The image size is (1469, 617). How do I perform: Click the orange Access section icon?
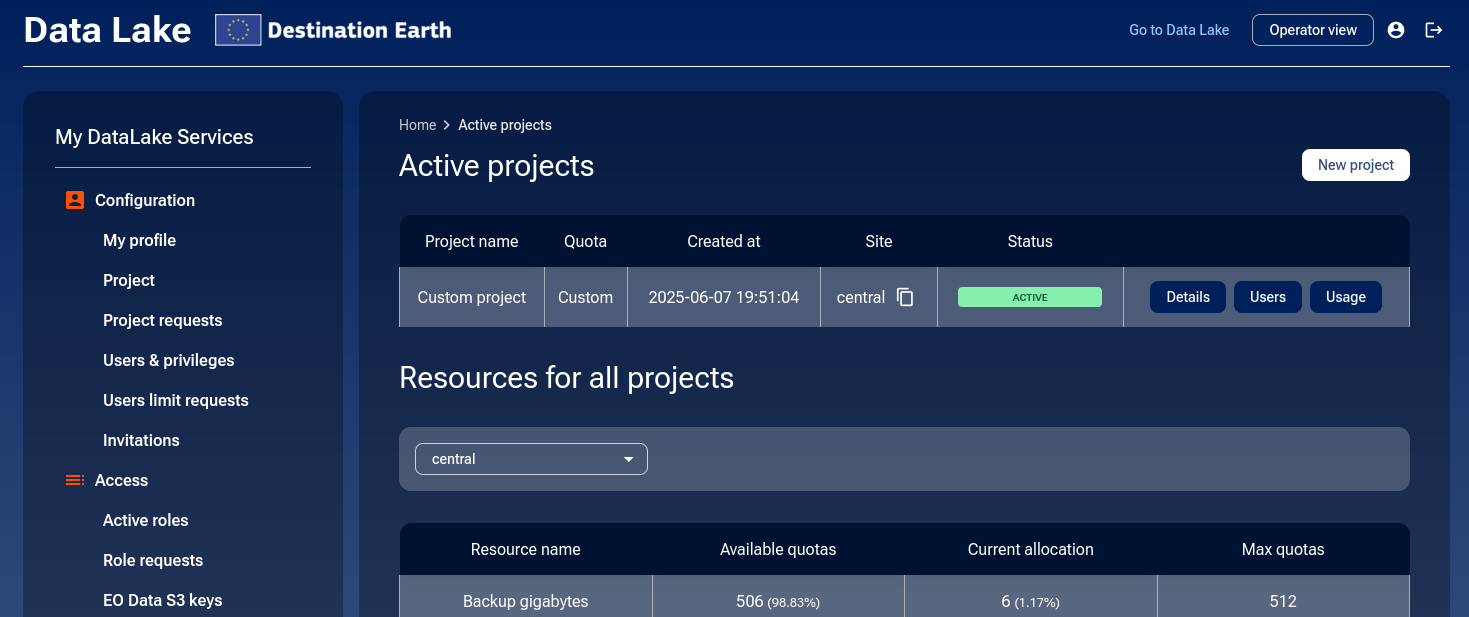[x=74, y=480]
